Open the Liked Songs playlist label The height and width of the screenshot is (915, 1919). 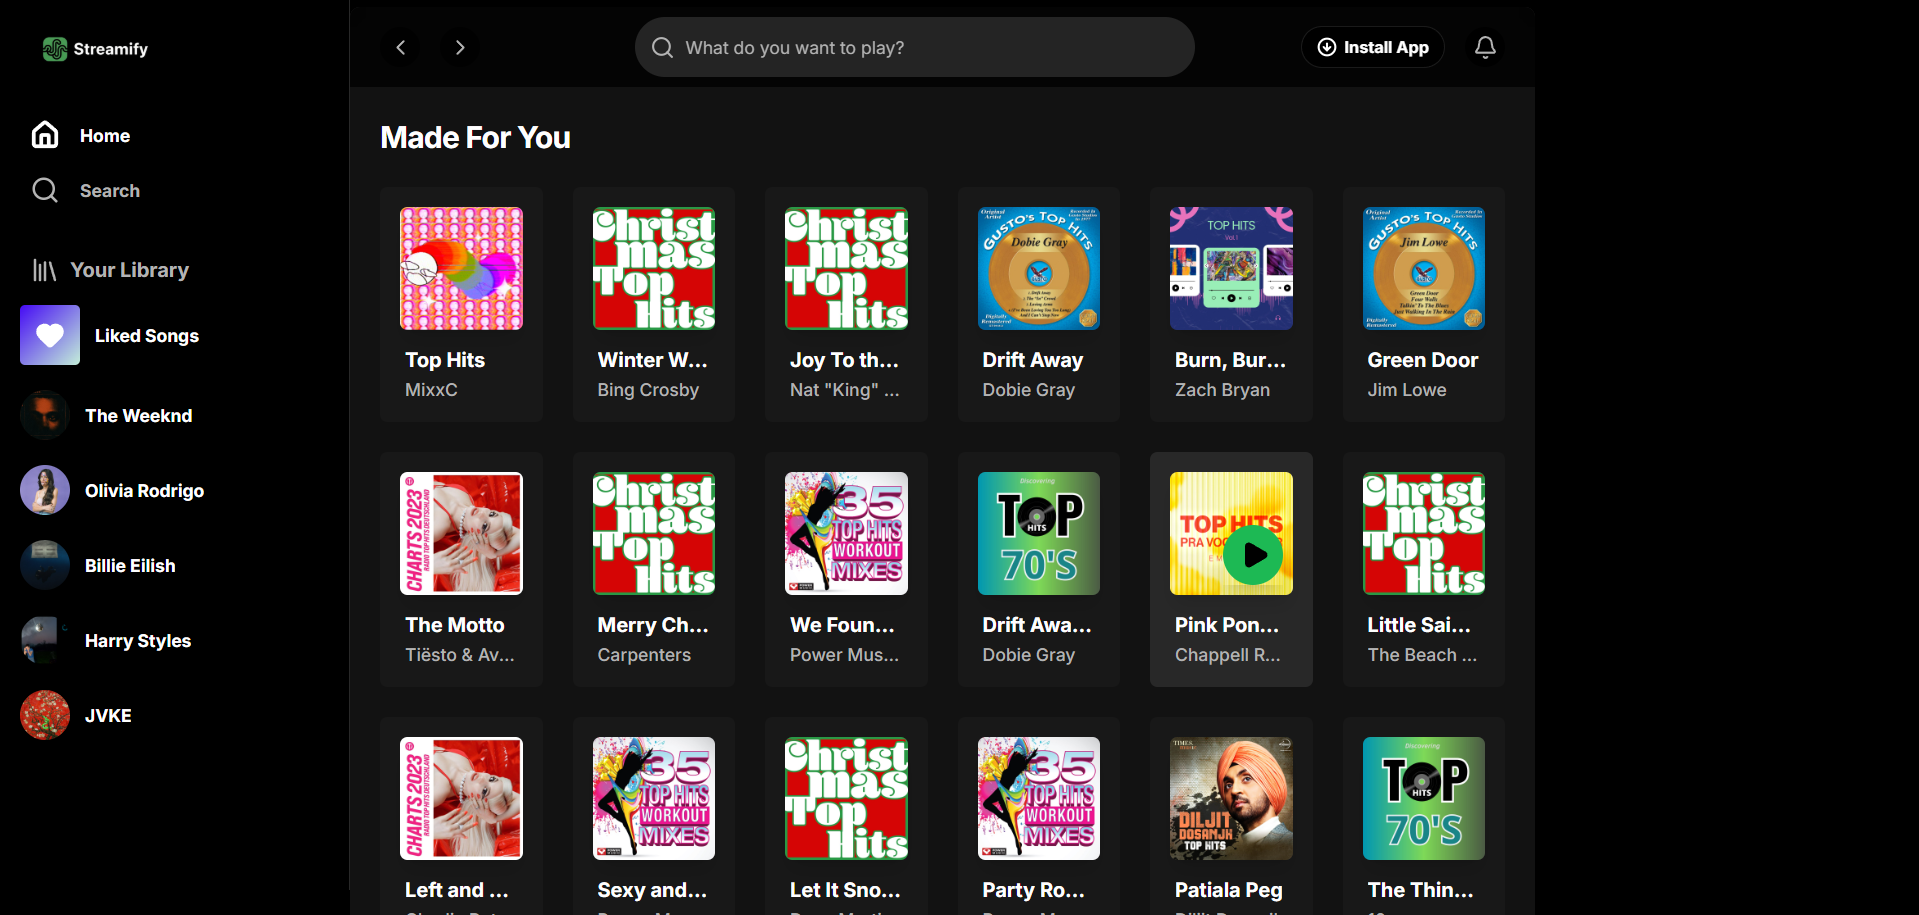[147, 336]
